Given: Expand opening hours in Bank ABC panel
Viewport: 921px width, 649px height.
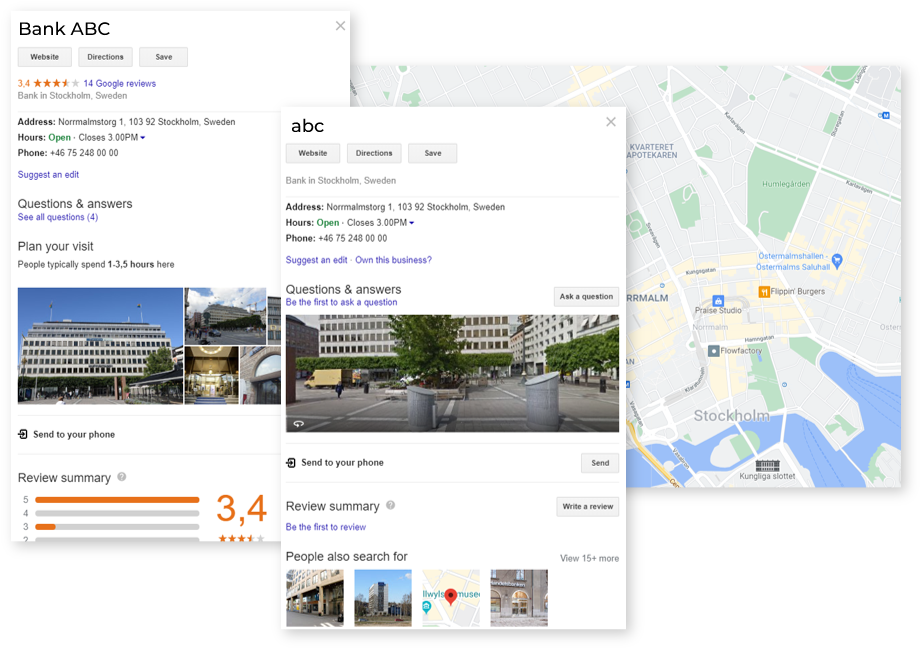Looking at the screenshot, I should point(143,138).
